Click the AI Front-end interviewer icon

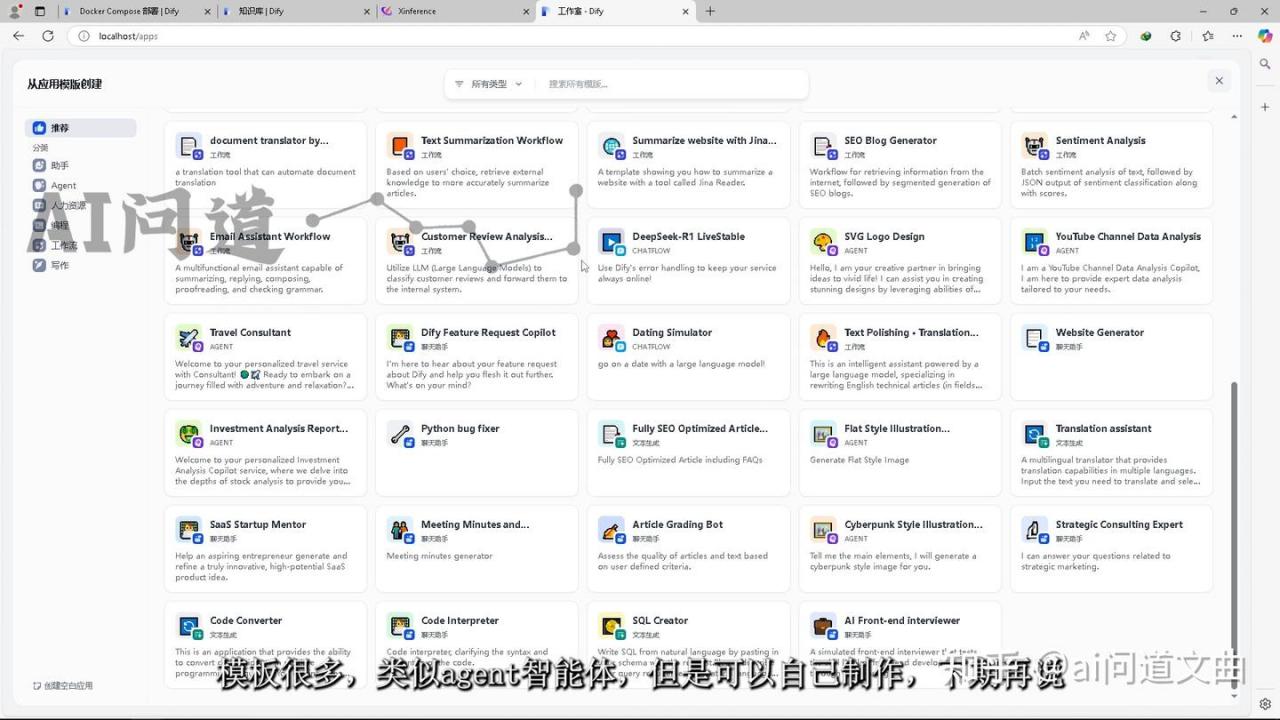(x=824, y=626)
